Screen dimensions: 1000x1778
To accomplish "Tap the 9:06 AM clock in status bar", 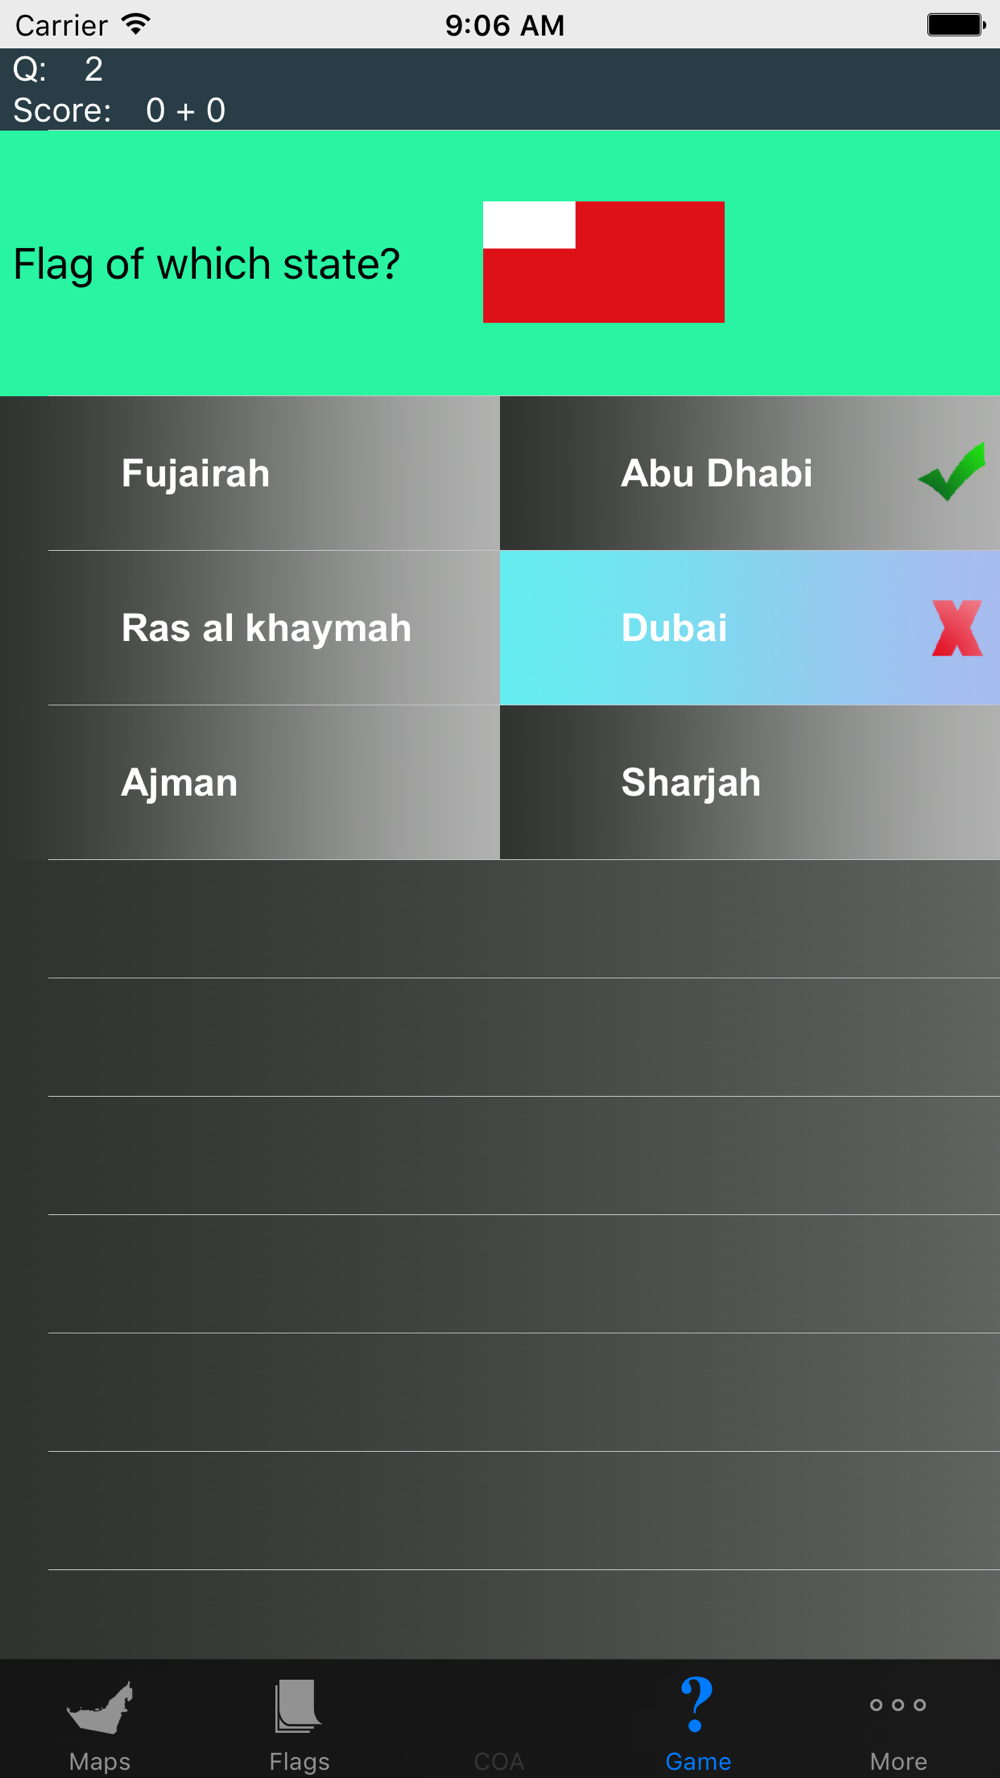I will [x=505, y=25].
